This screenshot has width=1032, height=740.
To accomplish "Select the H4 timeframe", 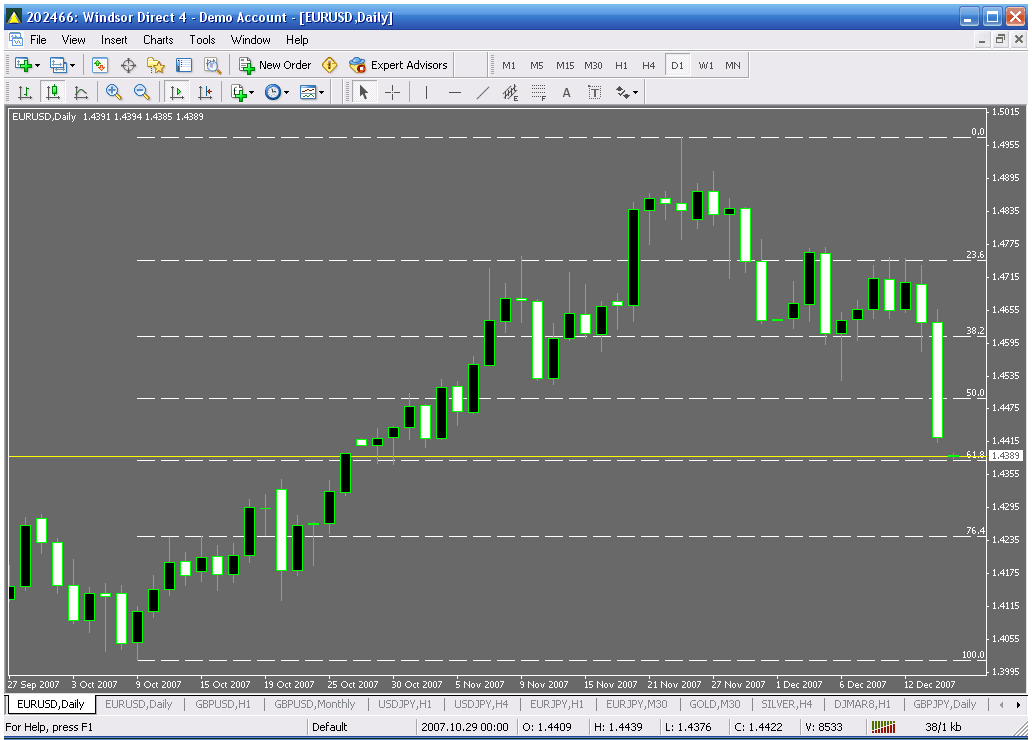I will point(648,65).
